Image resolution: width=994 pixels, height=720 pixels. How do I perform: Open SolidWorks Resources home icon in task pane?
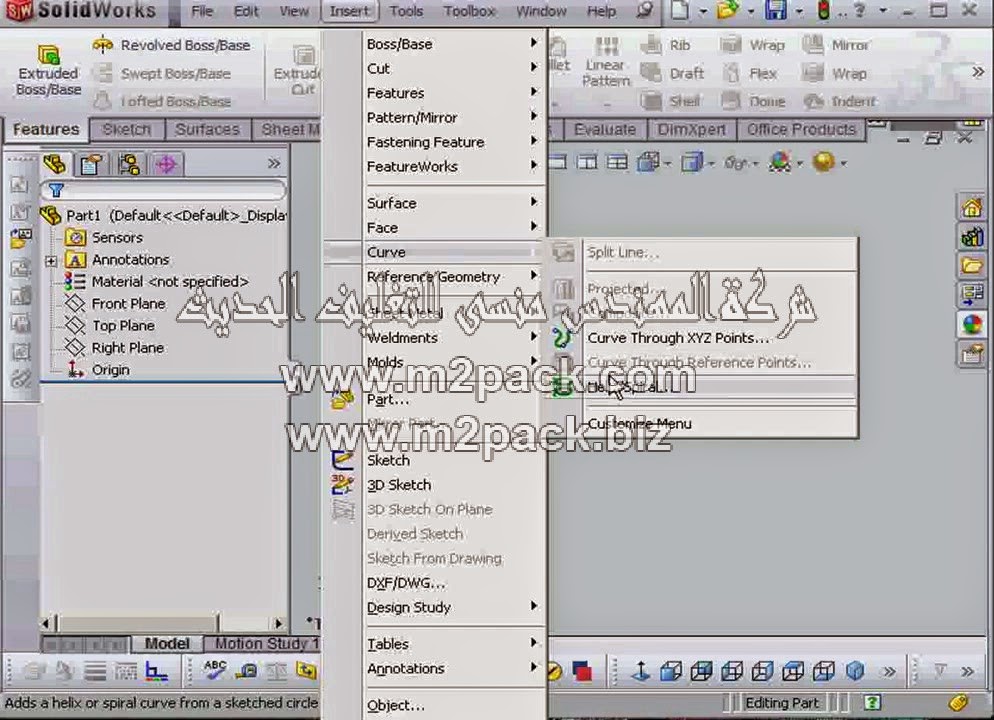(x=971, y=207)
